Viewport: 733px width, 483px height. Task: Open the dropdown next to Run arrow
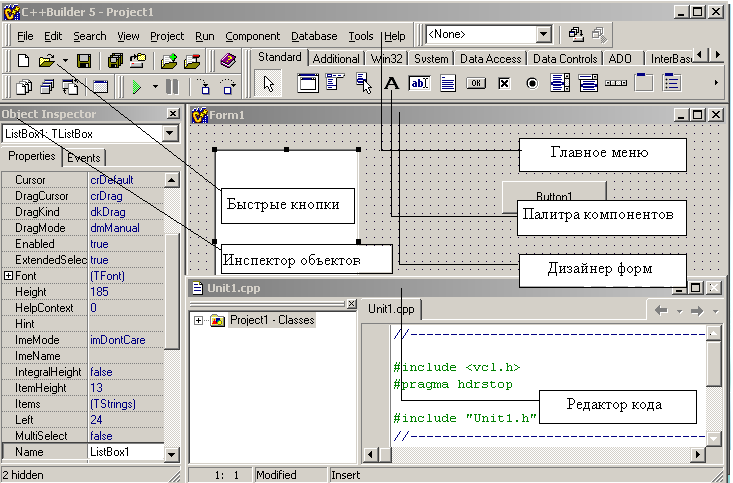pyautogui.click(x=155, y=87)
